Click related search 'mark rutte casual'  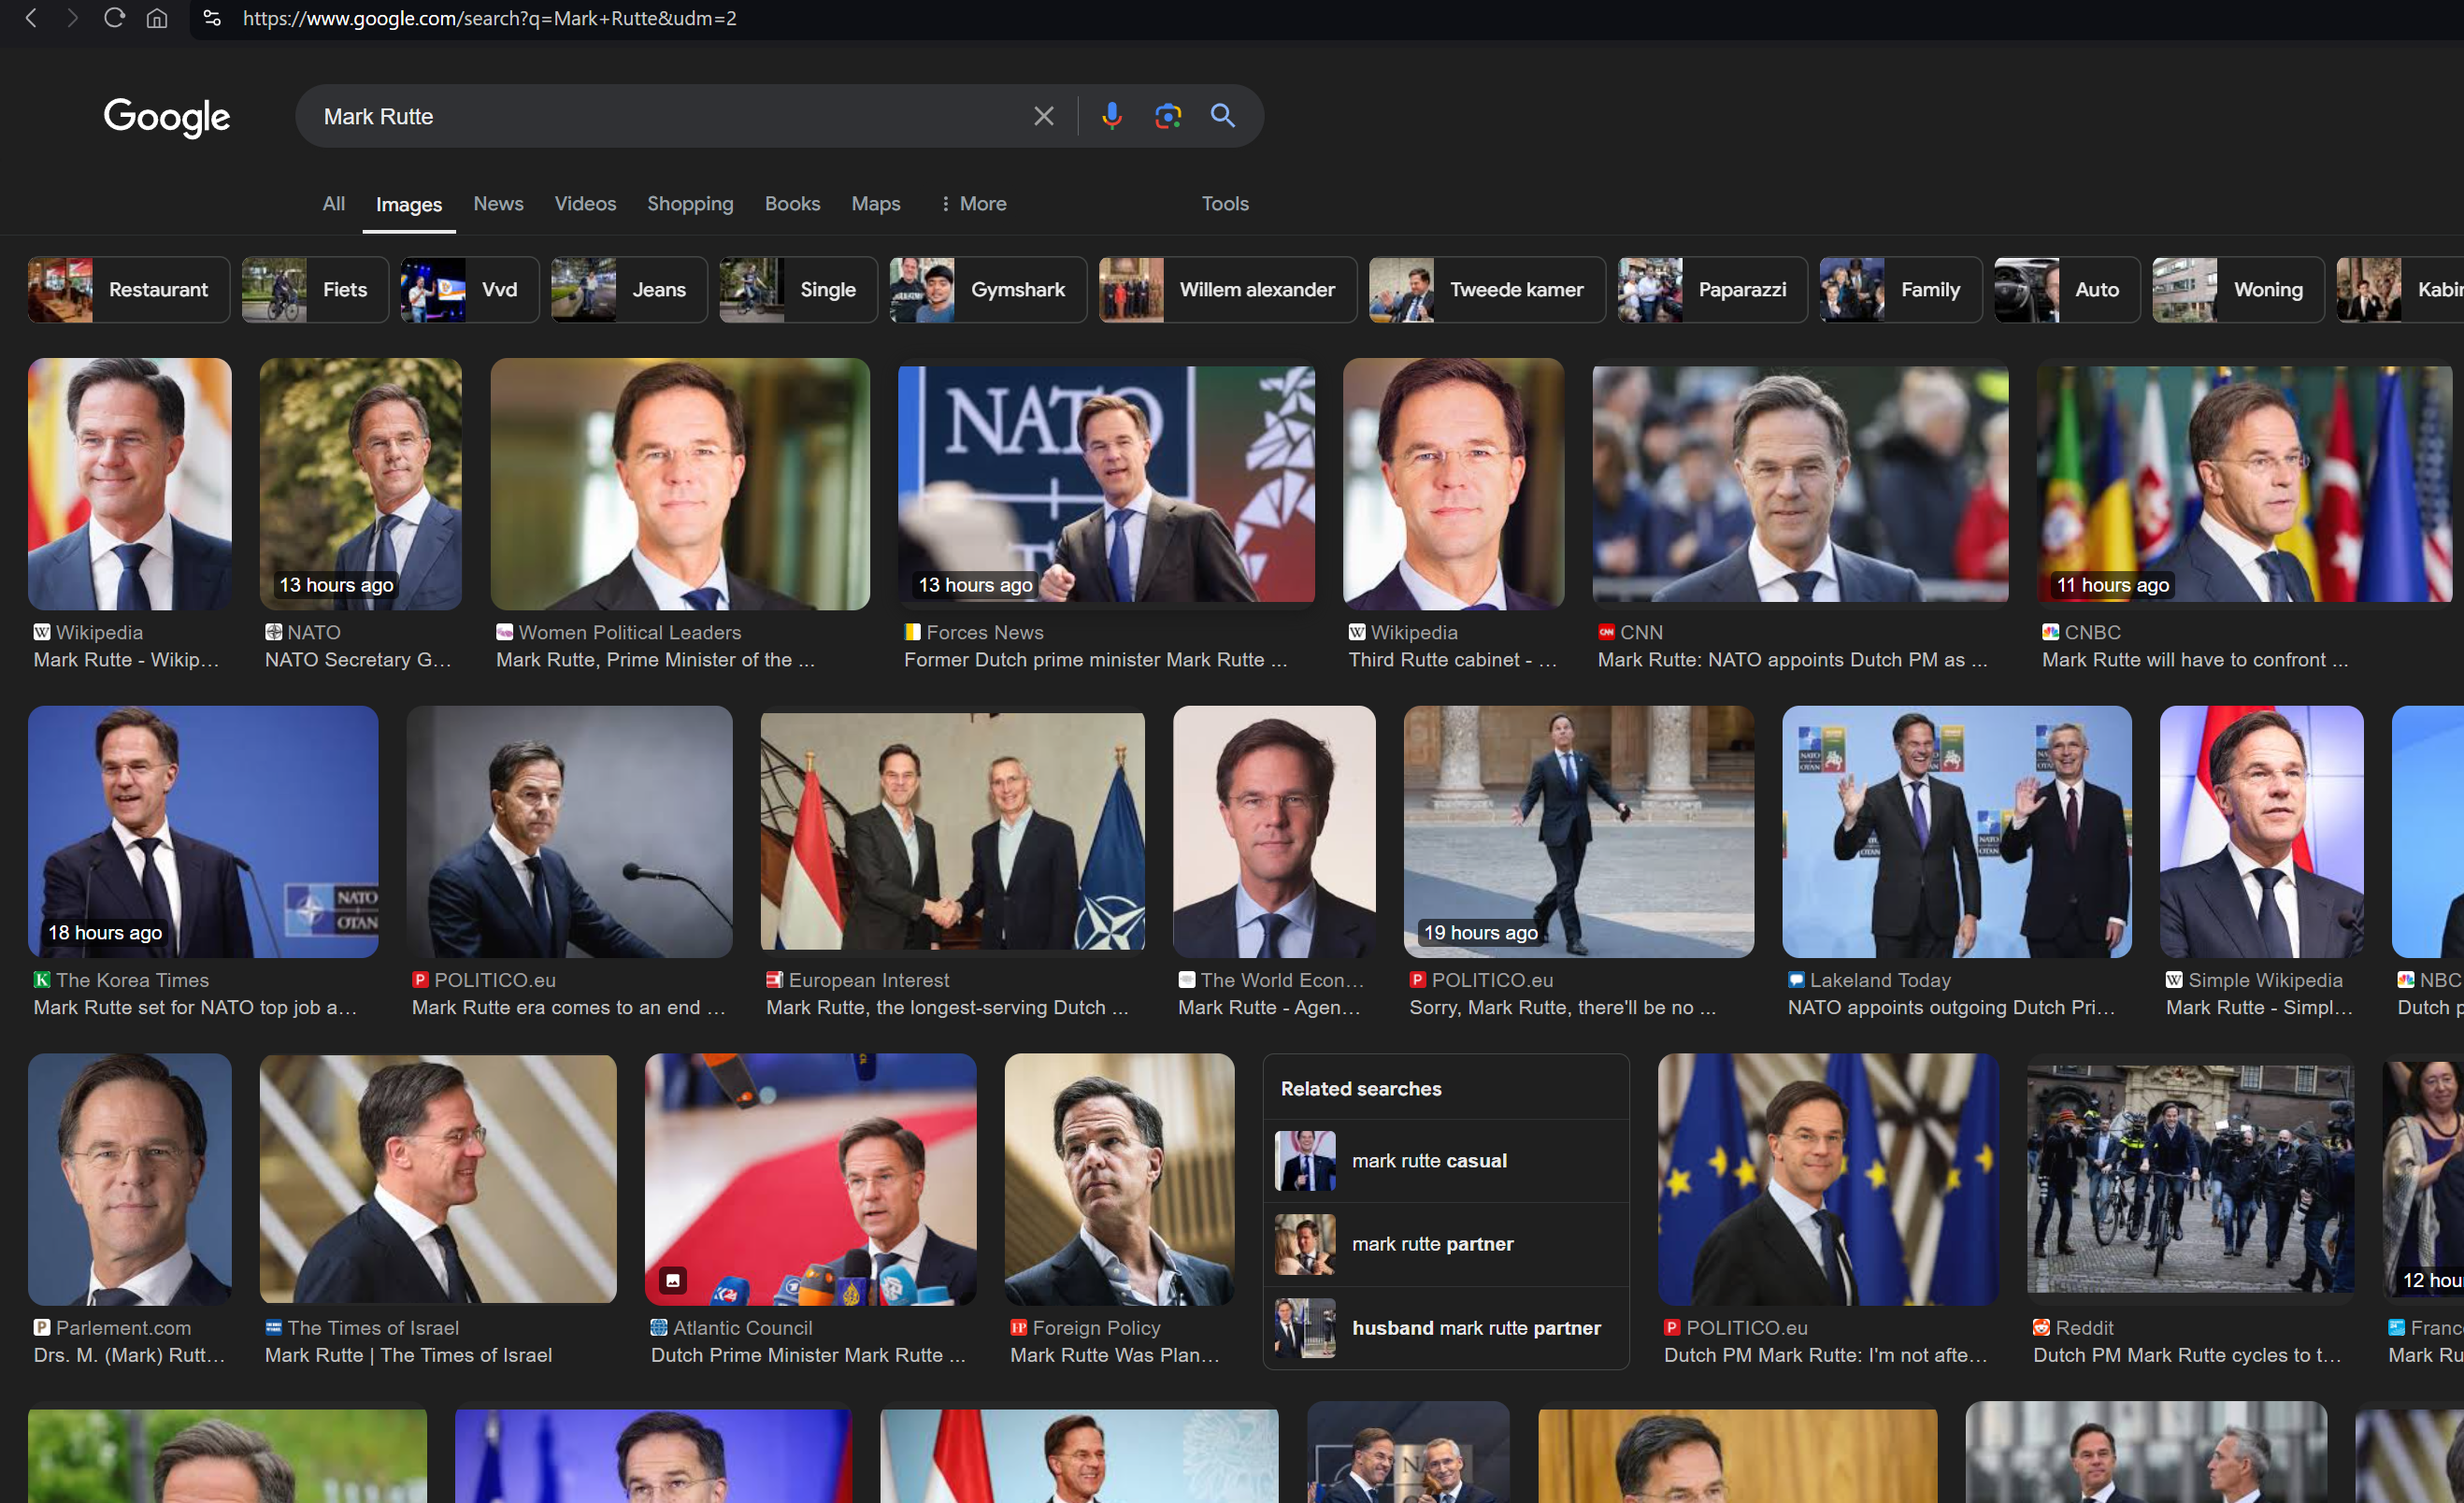click(x=1446, y=1161)
